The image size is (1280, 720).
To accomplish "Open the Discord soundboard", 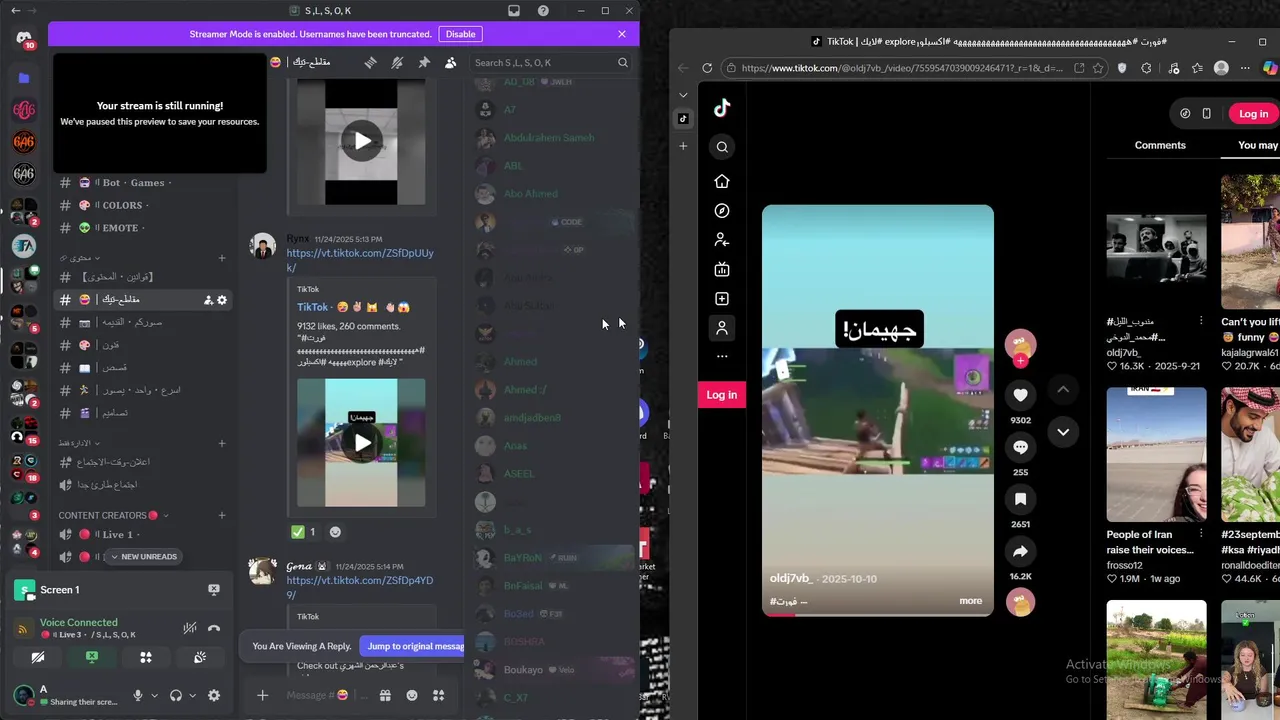I will tap(200, 657).
